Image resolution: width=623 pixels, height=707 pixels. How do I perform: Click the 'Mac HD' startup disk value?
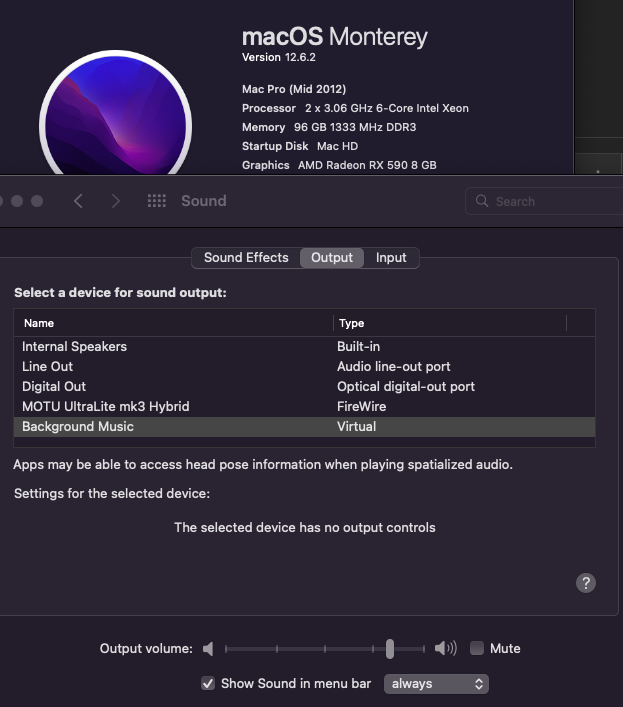coord(337,146)
